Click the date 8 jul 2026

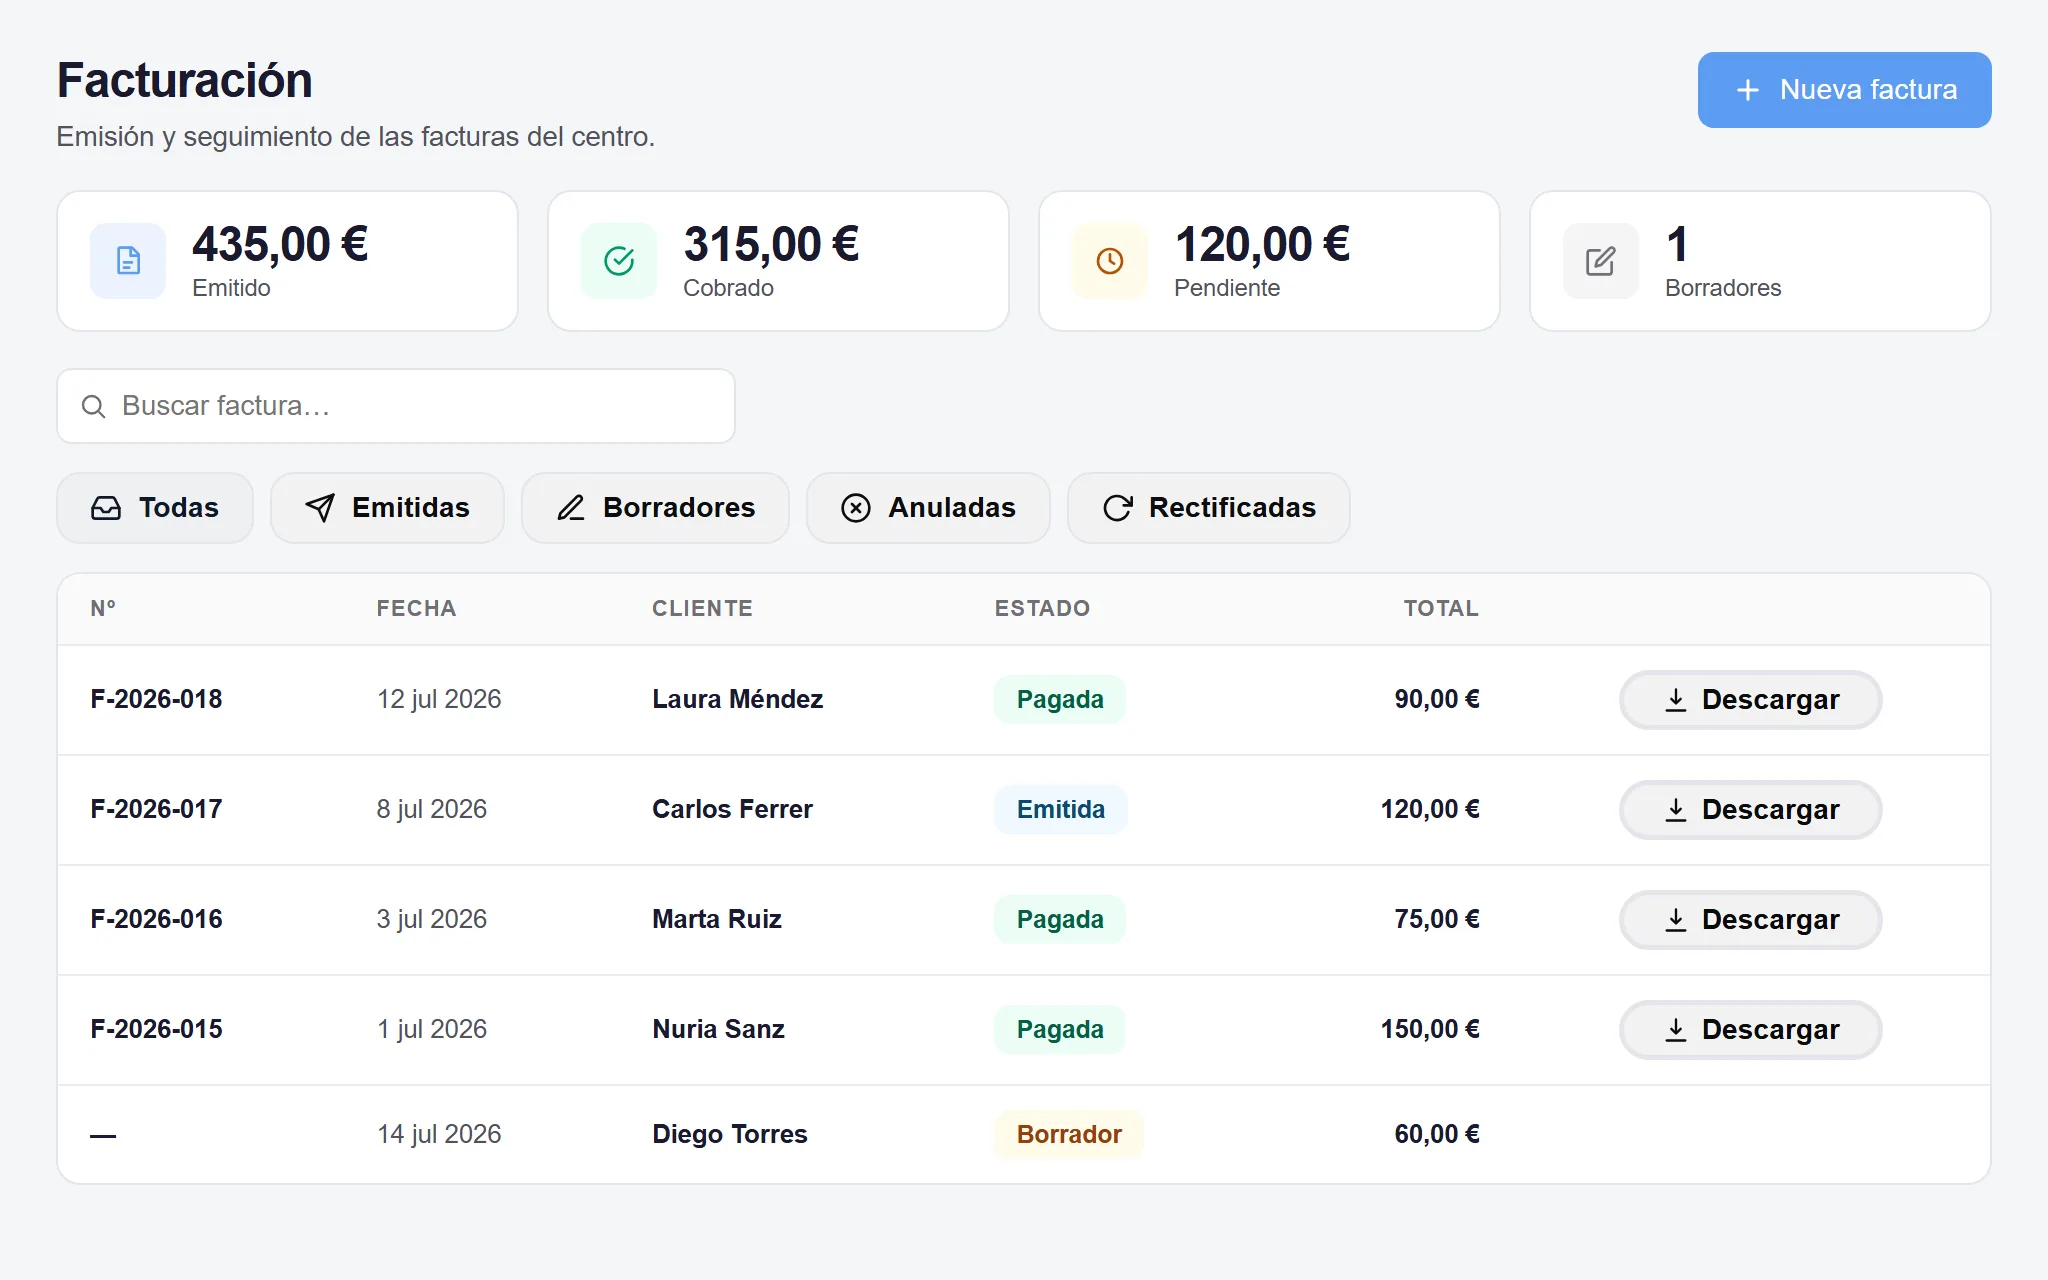point(432,809)
